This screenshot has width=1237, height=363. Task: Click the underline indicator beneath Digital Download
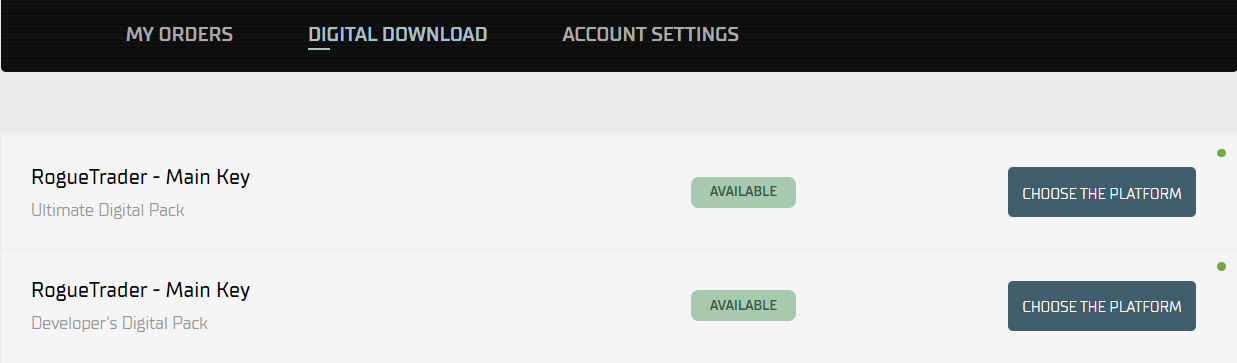[319, 48]
